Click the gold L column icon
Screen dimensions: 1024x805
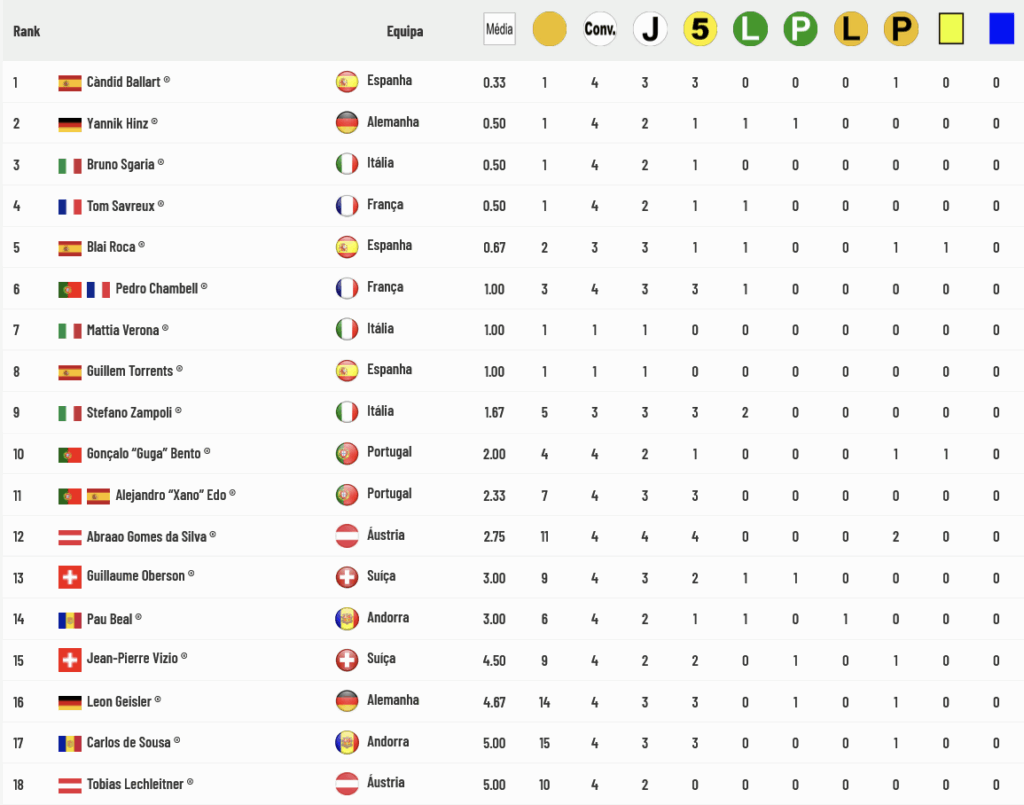[x=850, y=29]
